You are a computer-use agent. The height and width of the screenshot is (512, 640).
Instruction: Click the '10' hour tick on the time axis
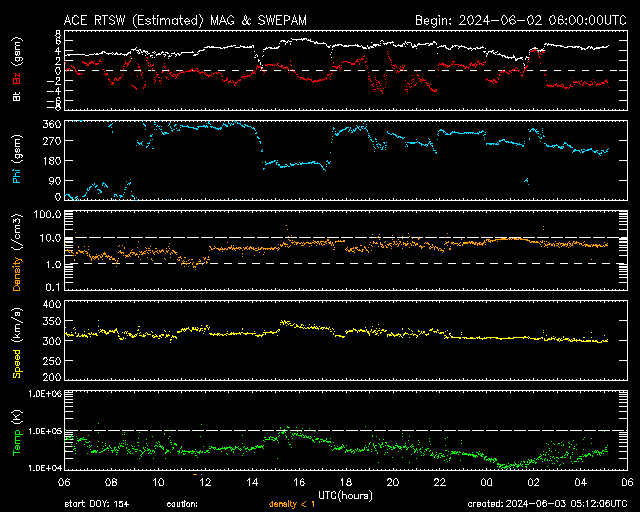click(158, 482)
